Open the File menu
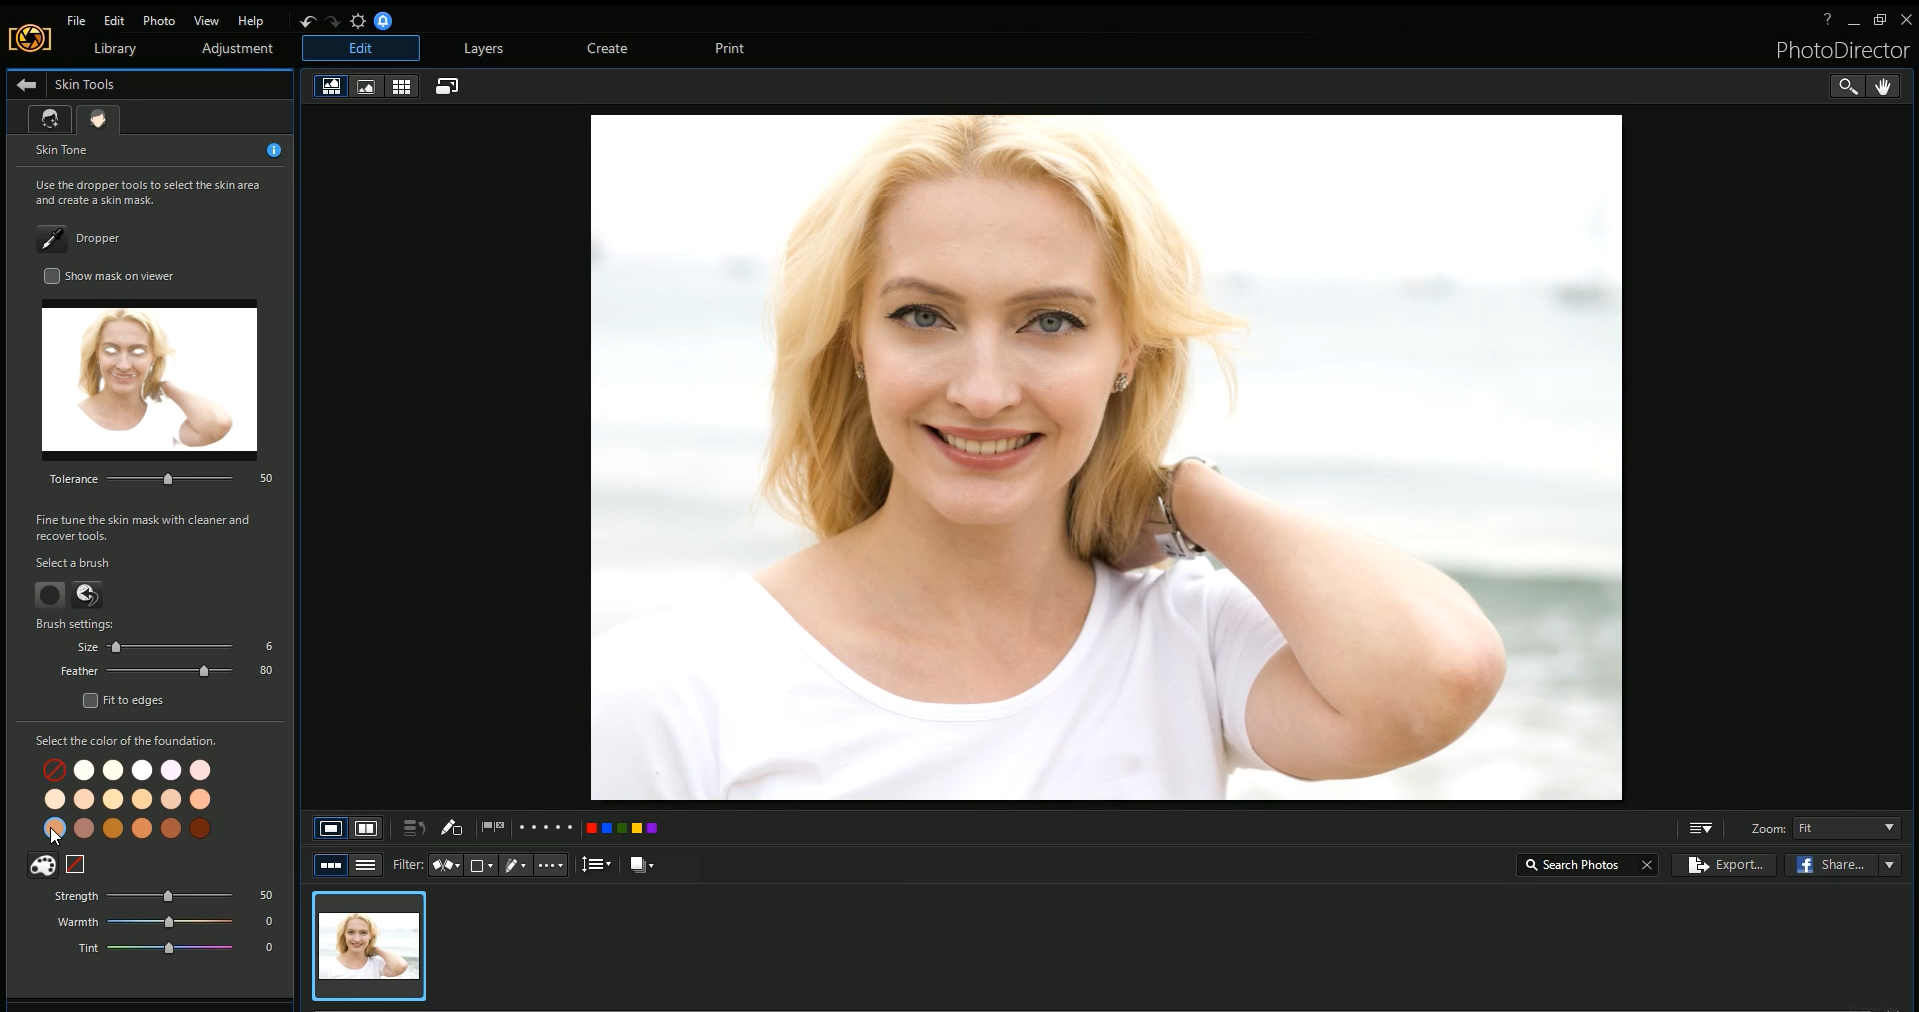The width and height of the screenshot is (1919, 1012). (x=76, y=21)
